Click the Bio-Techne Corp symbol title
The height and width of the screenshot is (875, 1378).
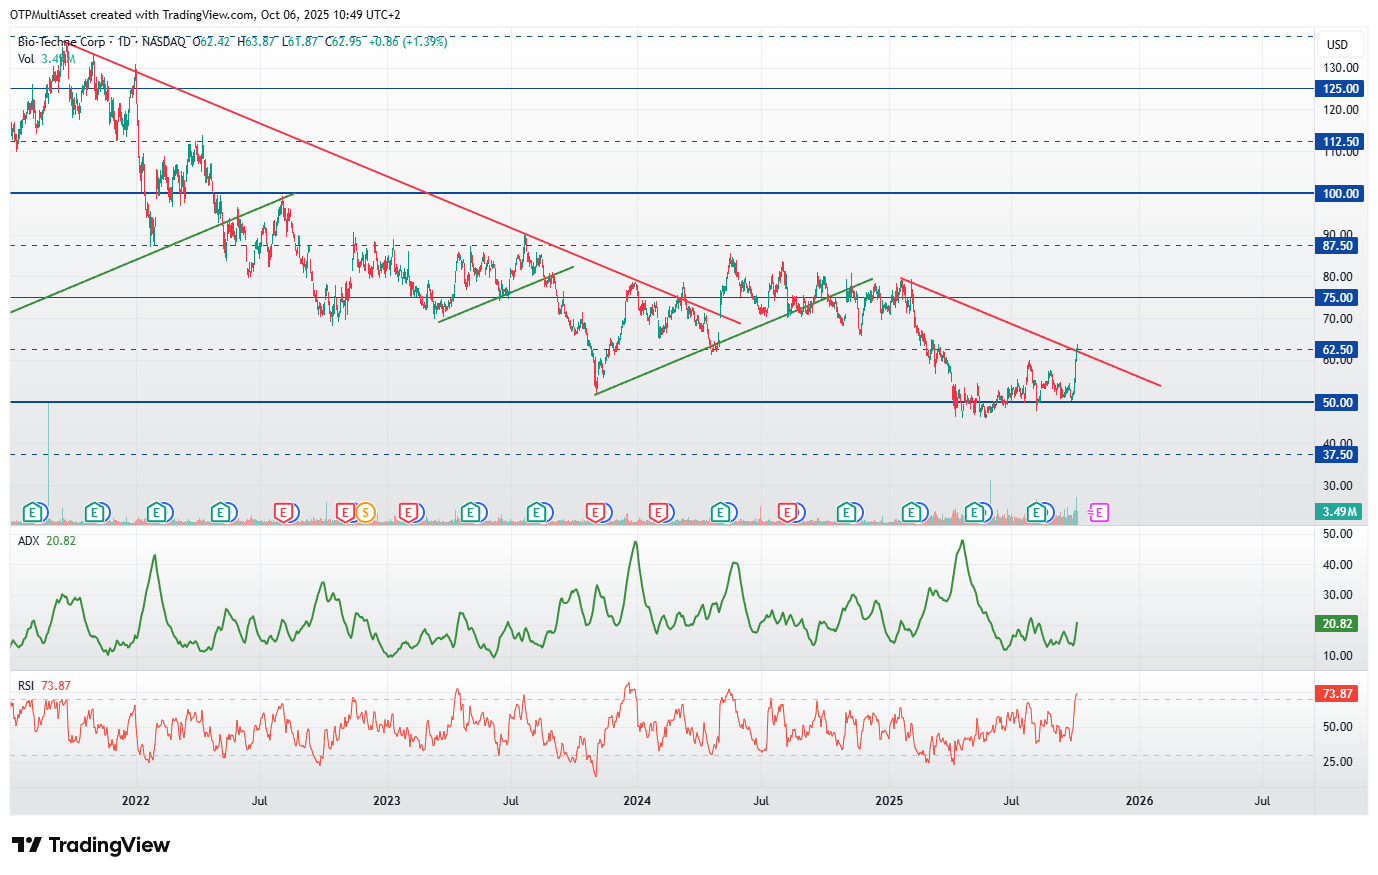pos(61,42)
